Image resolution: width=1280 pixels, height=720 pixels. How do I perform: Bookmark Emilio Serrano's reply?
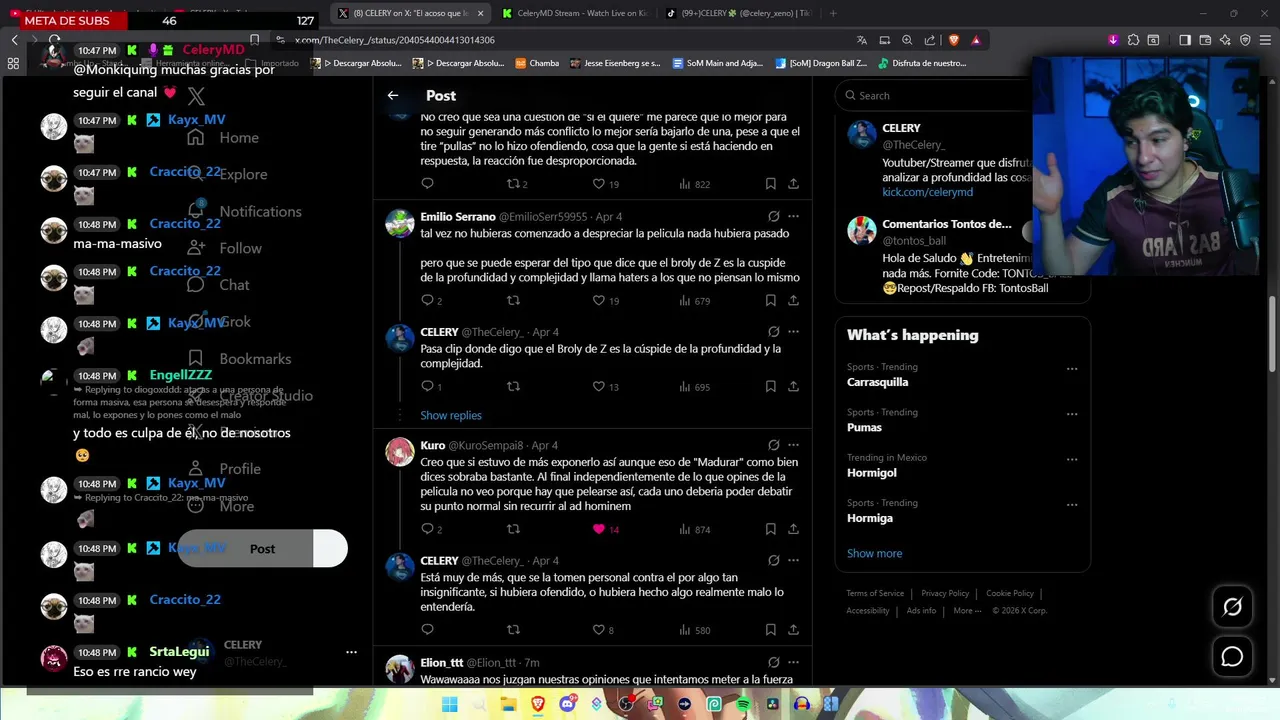point(771,300)
